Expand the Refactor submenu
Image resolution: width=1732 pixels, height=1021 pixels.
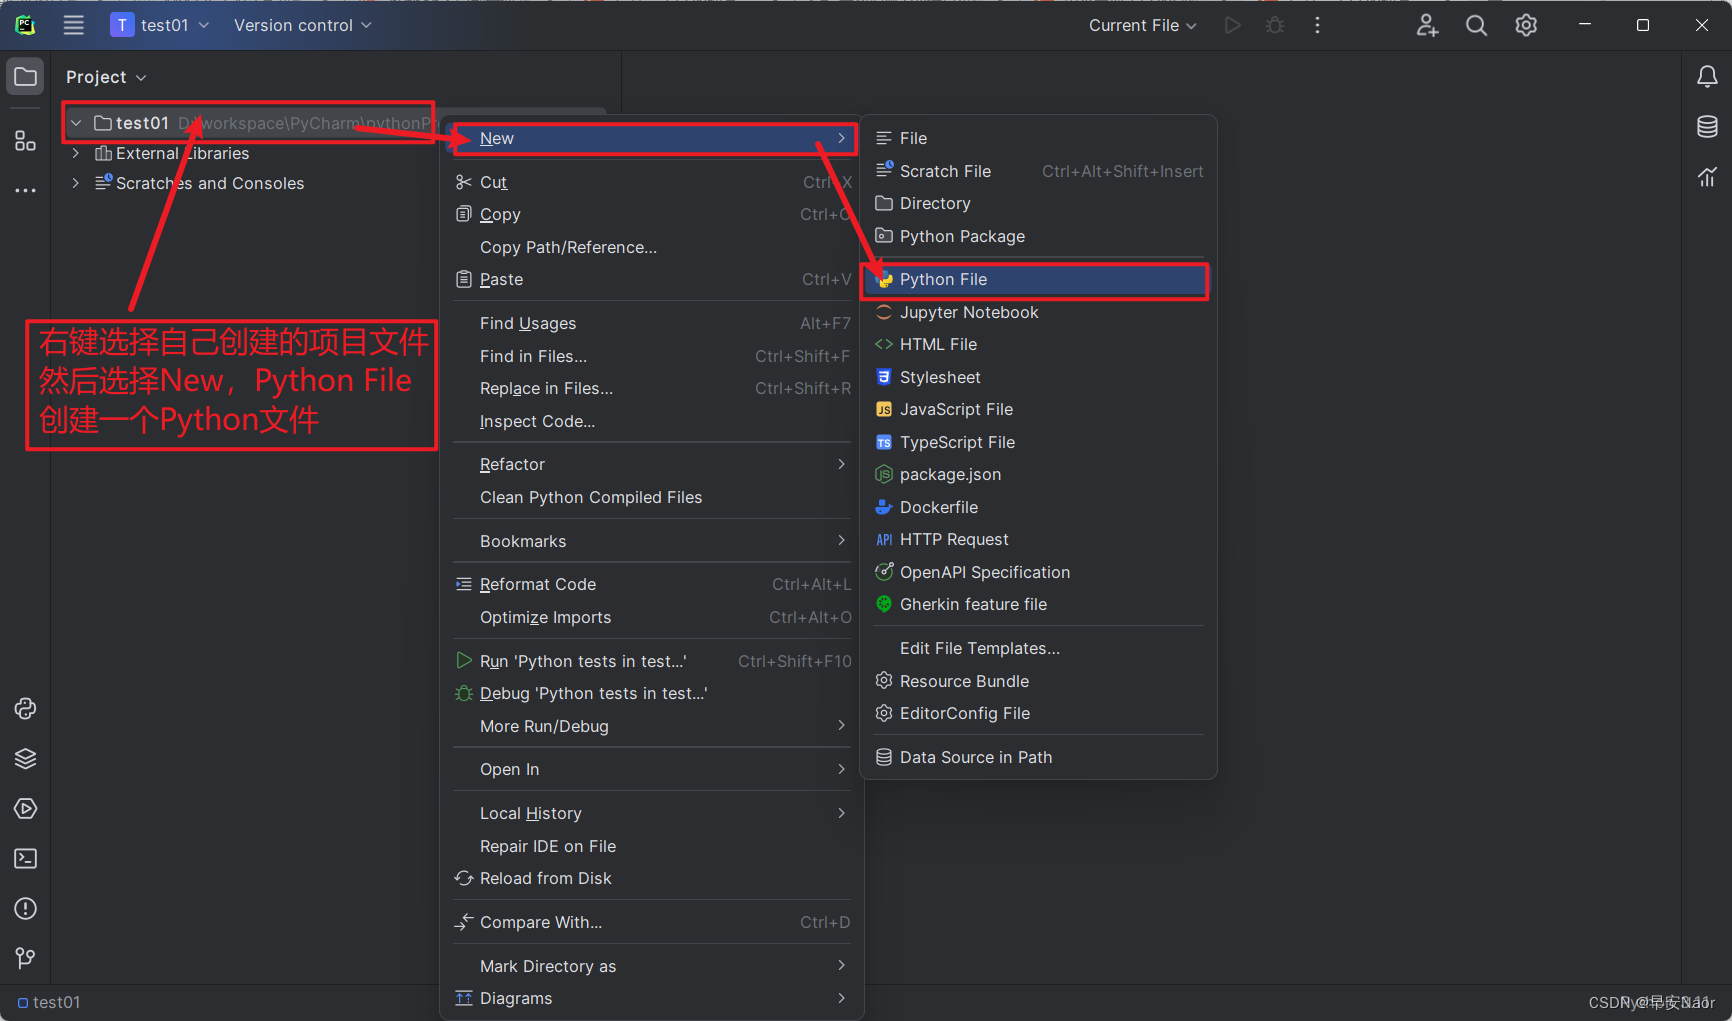point(651,464)
